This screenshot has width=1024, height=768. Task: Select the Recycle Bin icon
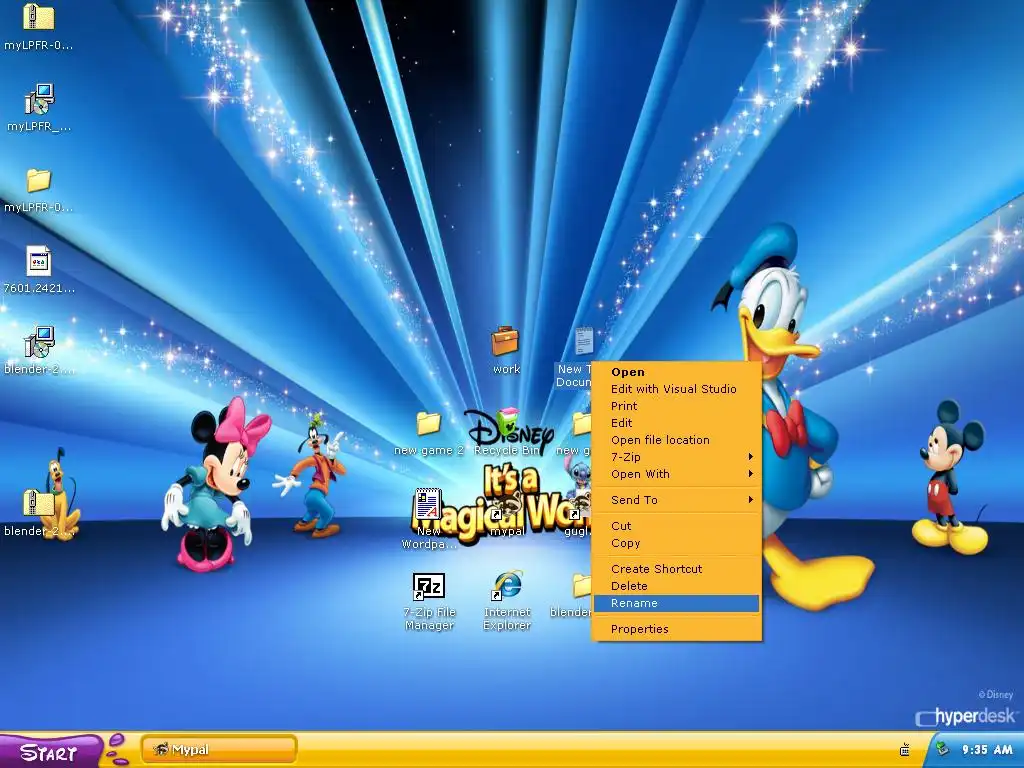(x=507, y=423)
